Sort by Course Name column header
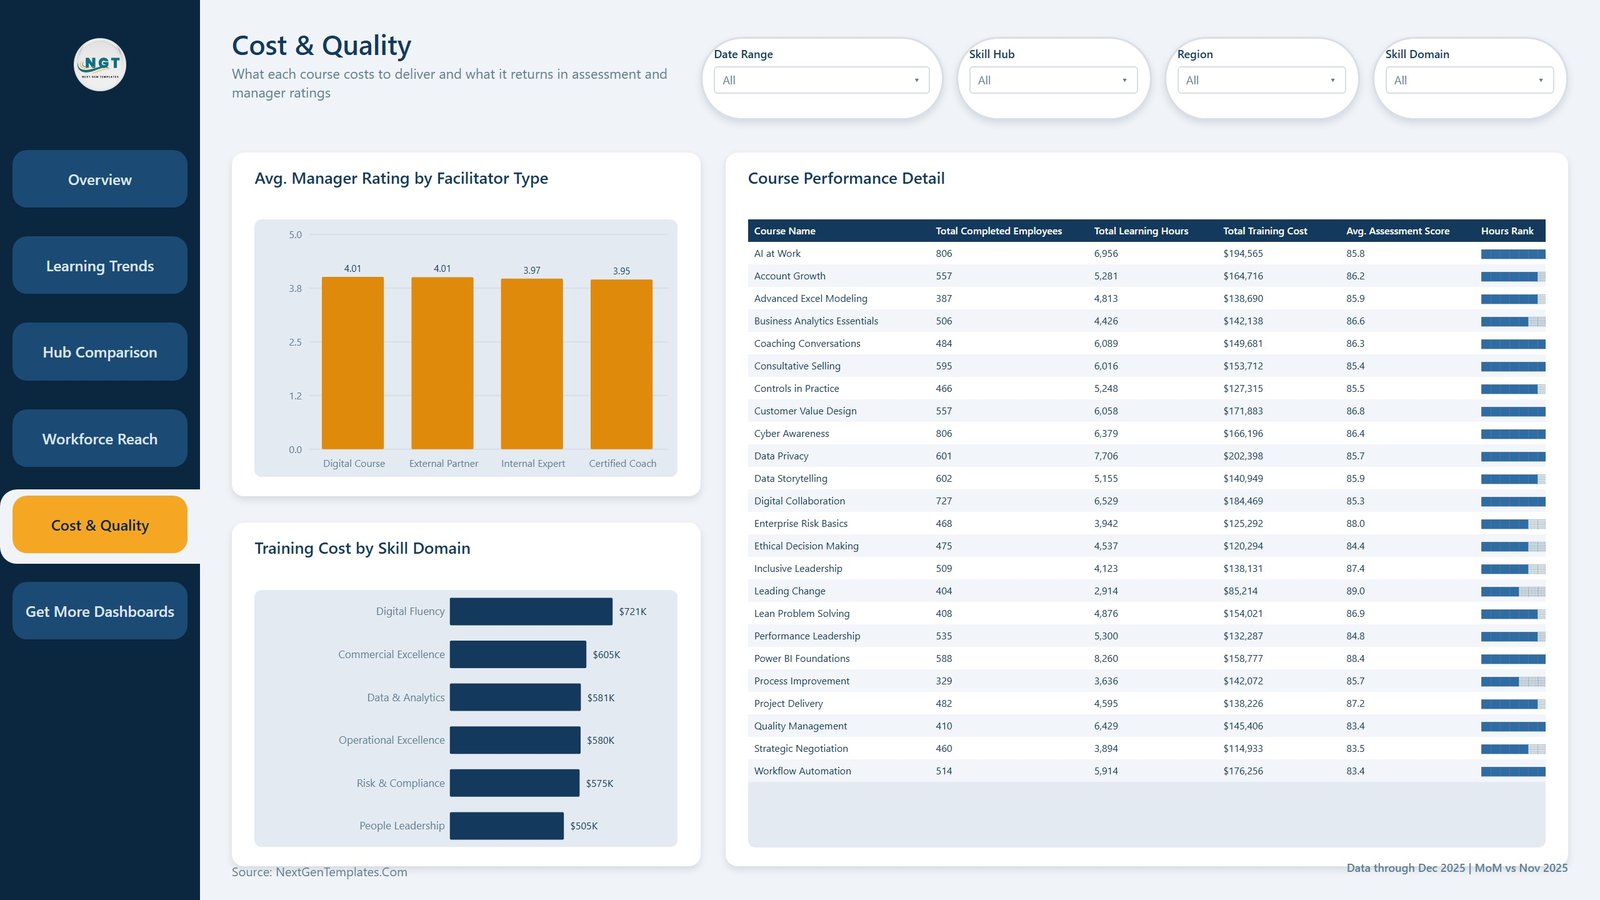 point(785,231)
